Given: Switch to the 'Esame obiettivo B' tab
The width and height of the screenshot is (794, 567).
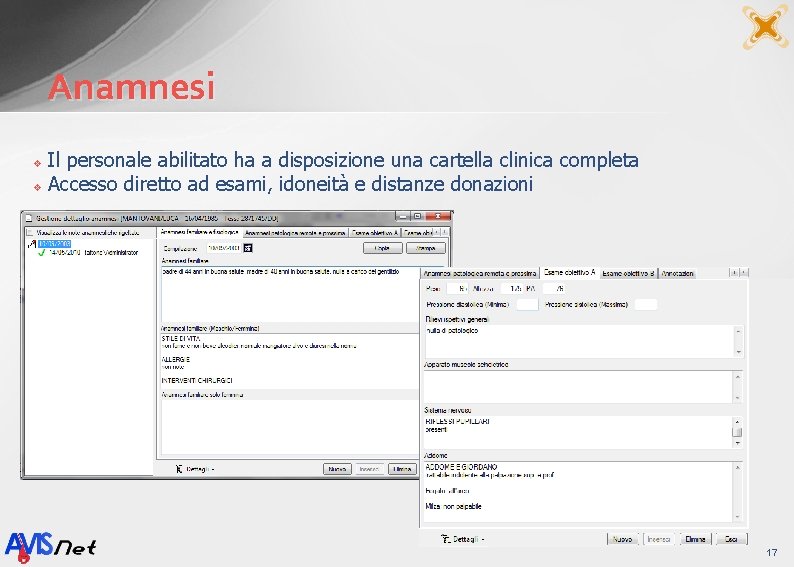Looking at the screenshot, I should 628,273.
